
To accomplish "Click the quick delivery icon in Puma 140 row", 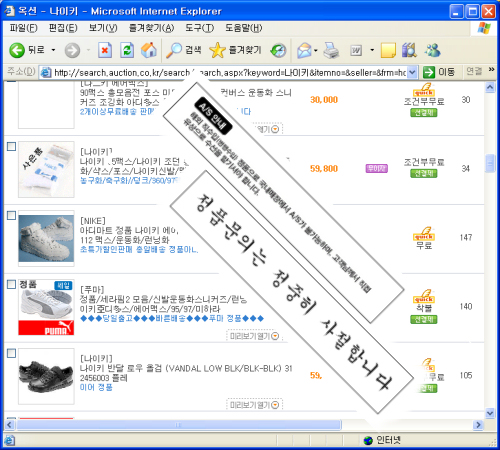I will pyautogui.click(x=424, y=296).
